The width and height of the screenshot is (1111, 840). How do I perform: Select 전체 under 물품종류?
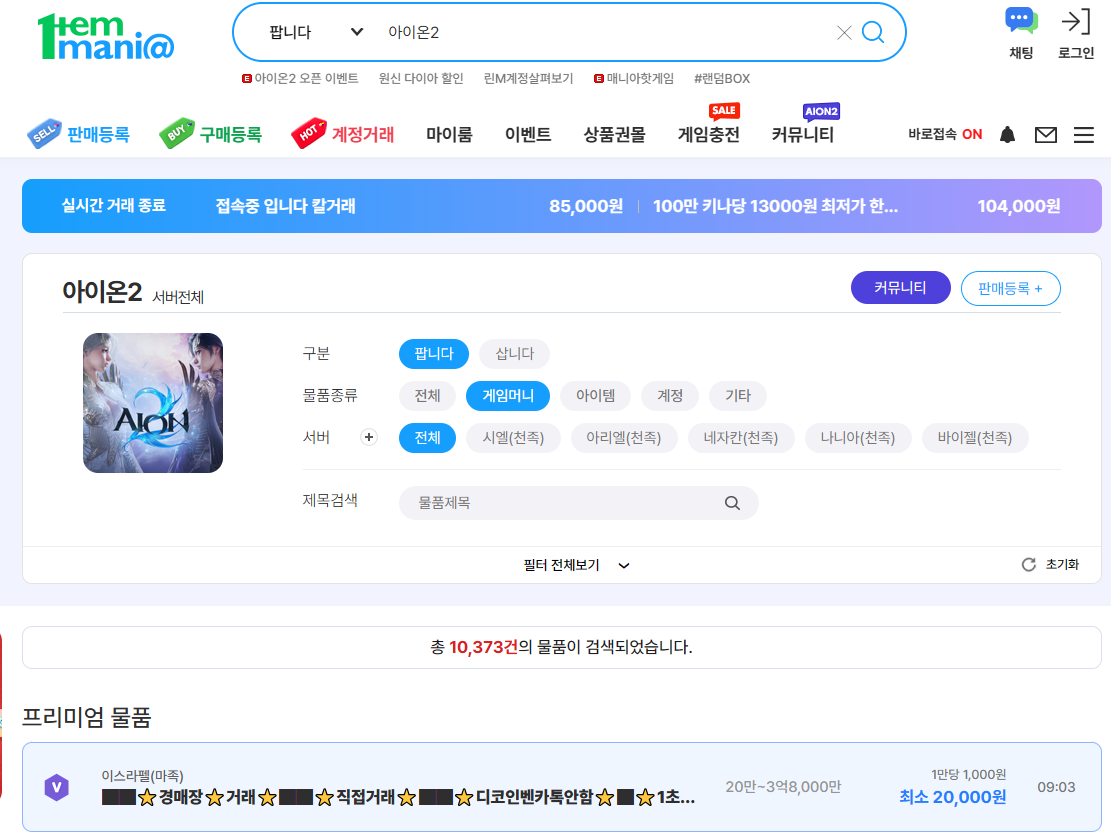coord(427,395)
